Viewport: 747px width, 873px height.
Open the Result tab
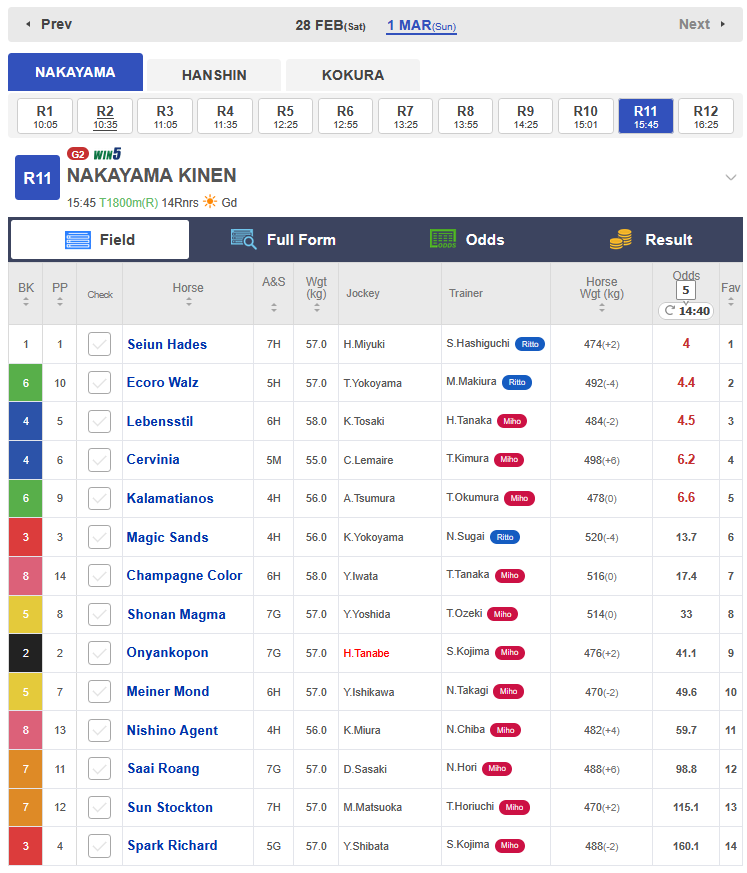click(651, 240)
